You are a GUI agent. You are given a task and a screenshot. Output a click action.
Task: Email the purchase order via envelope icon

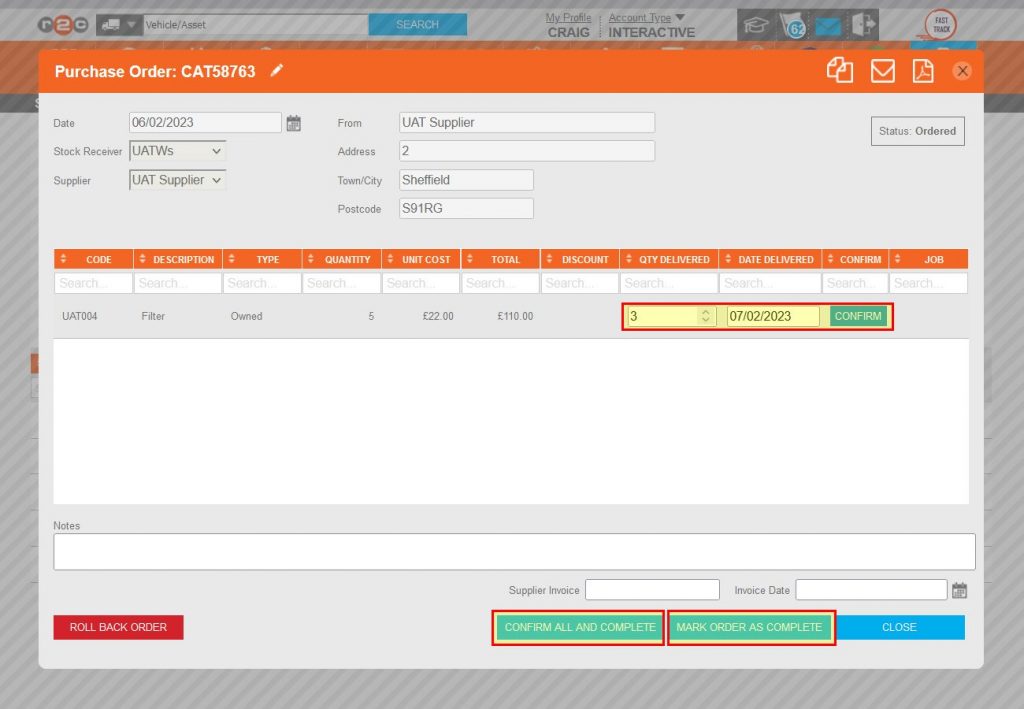coord(881,70)
